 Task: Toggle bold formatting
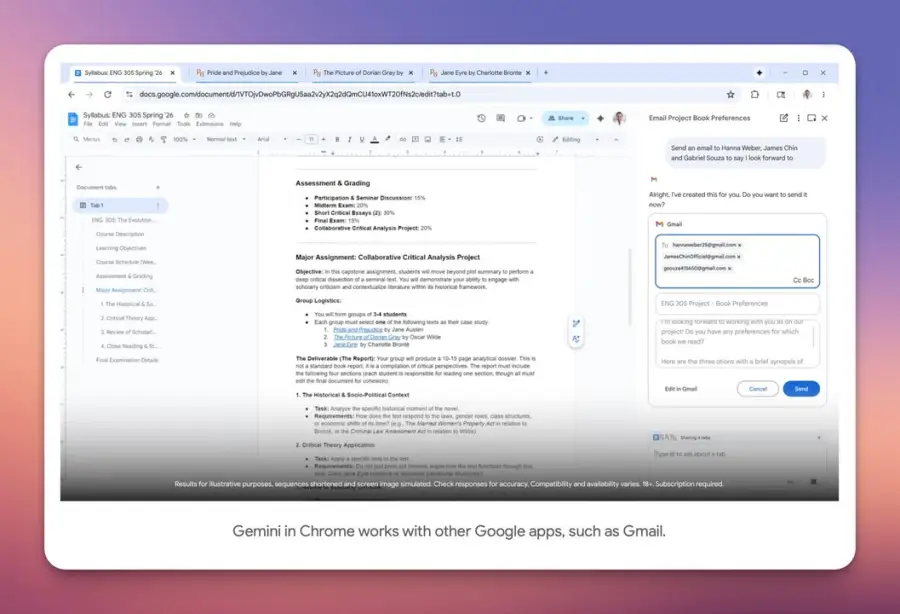pyautogui.click(x=337, y=139)
